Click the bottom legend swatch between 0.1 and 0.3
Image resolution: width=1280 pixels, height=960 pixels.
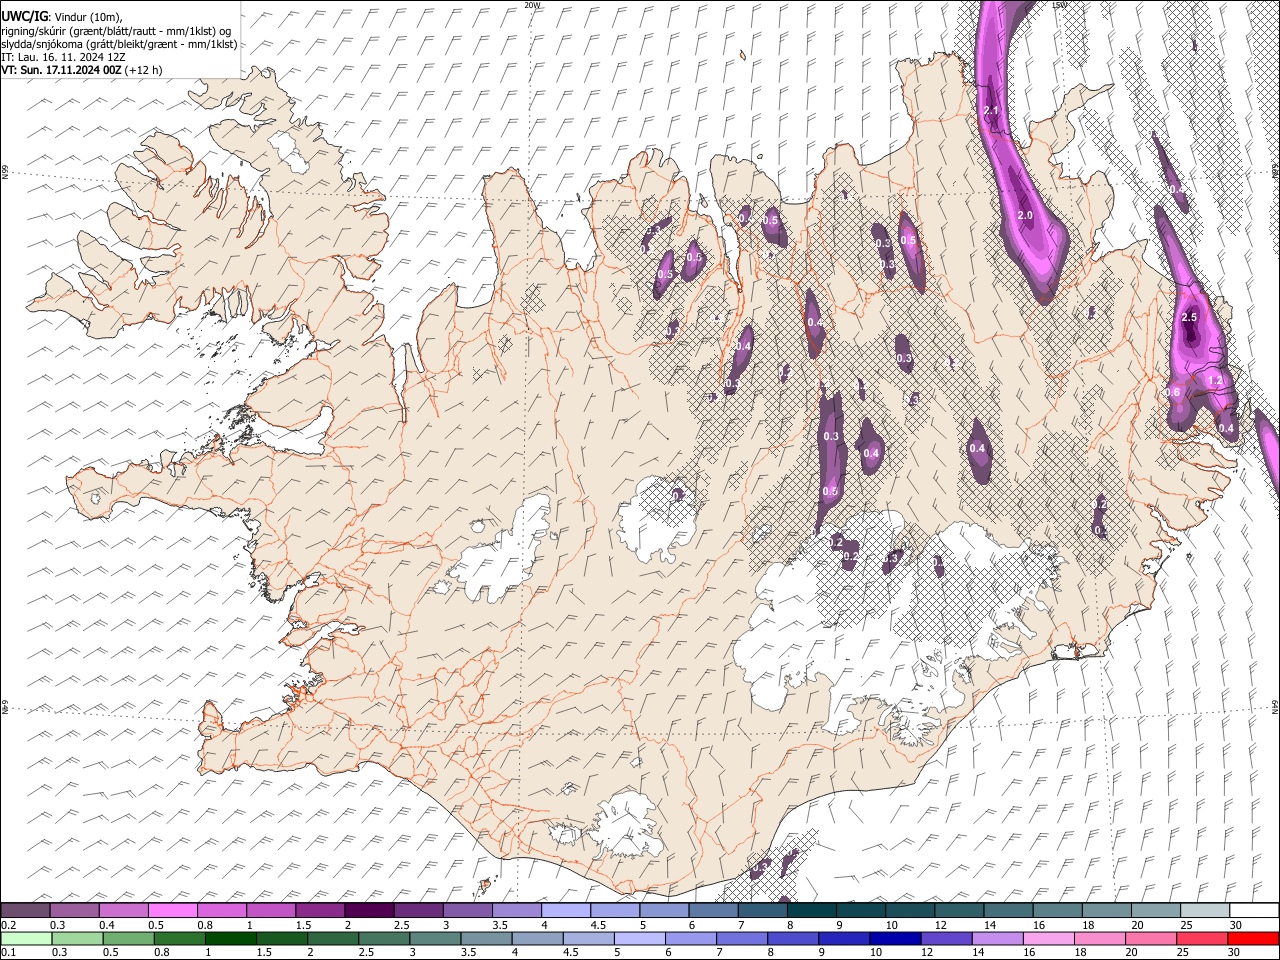[x=26, y=938]
